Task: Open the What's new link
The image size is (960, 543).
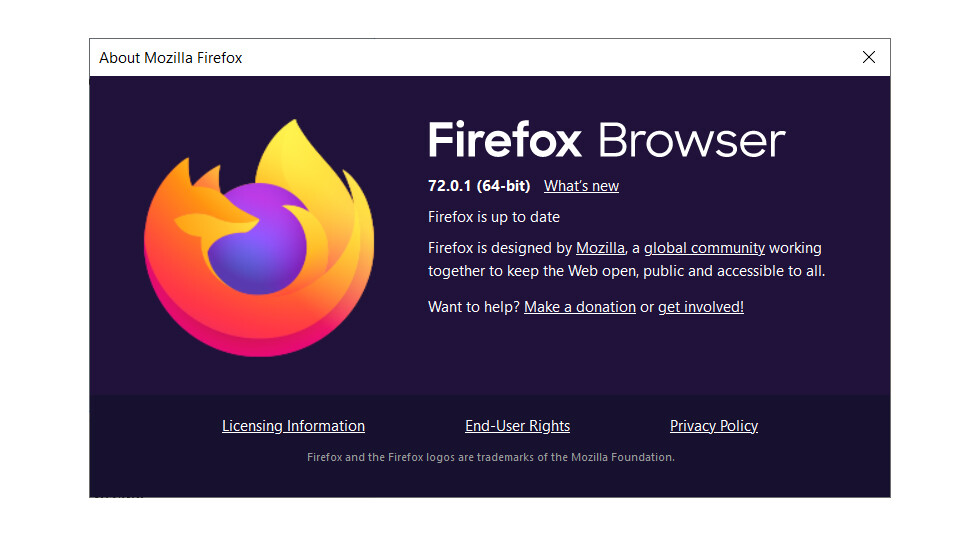Action: pyautogui.click(x=581, y=186)
